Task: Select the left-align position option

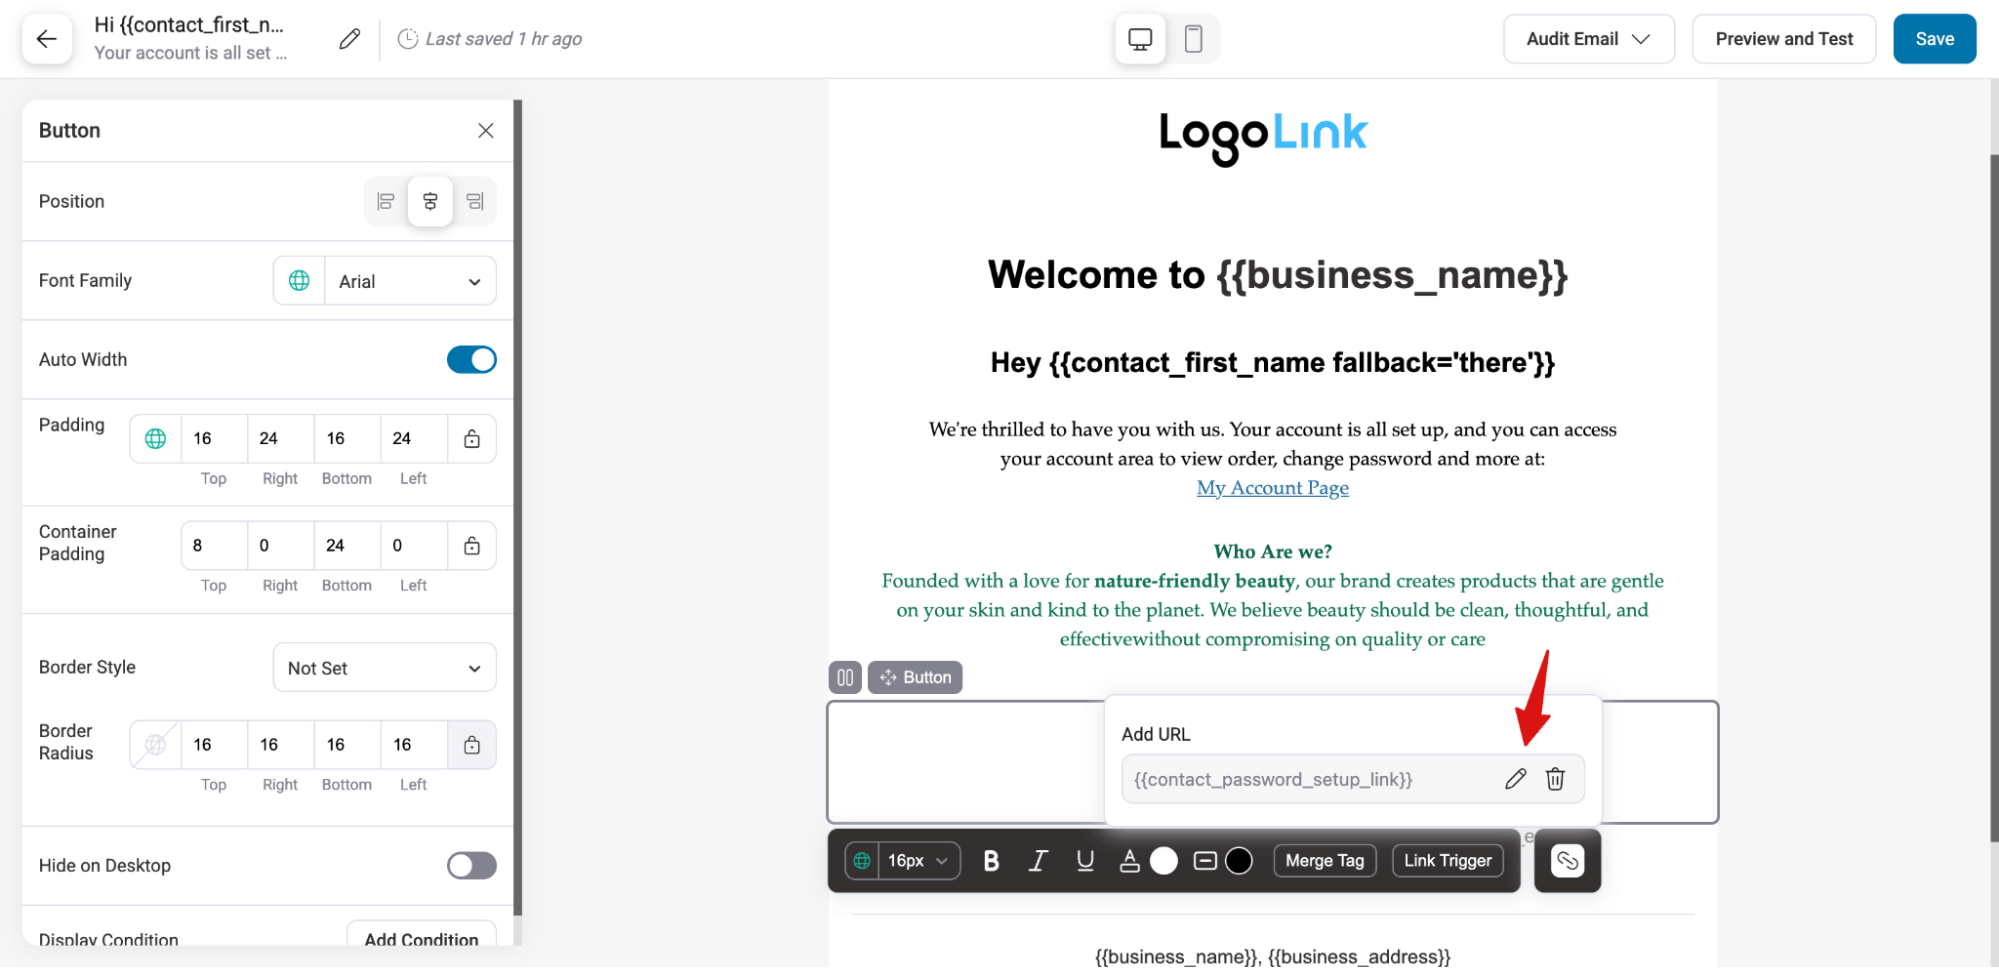Action: (x=385, y=201)
